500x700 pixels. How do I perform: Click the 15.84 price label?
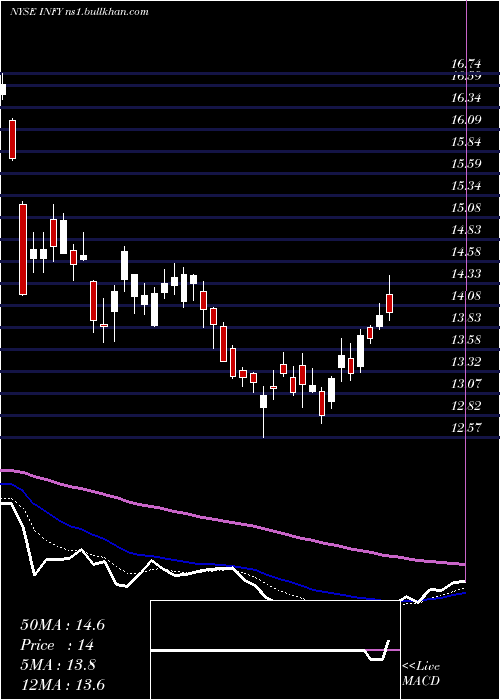(467, 142)
